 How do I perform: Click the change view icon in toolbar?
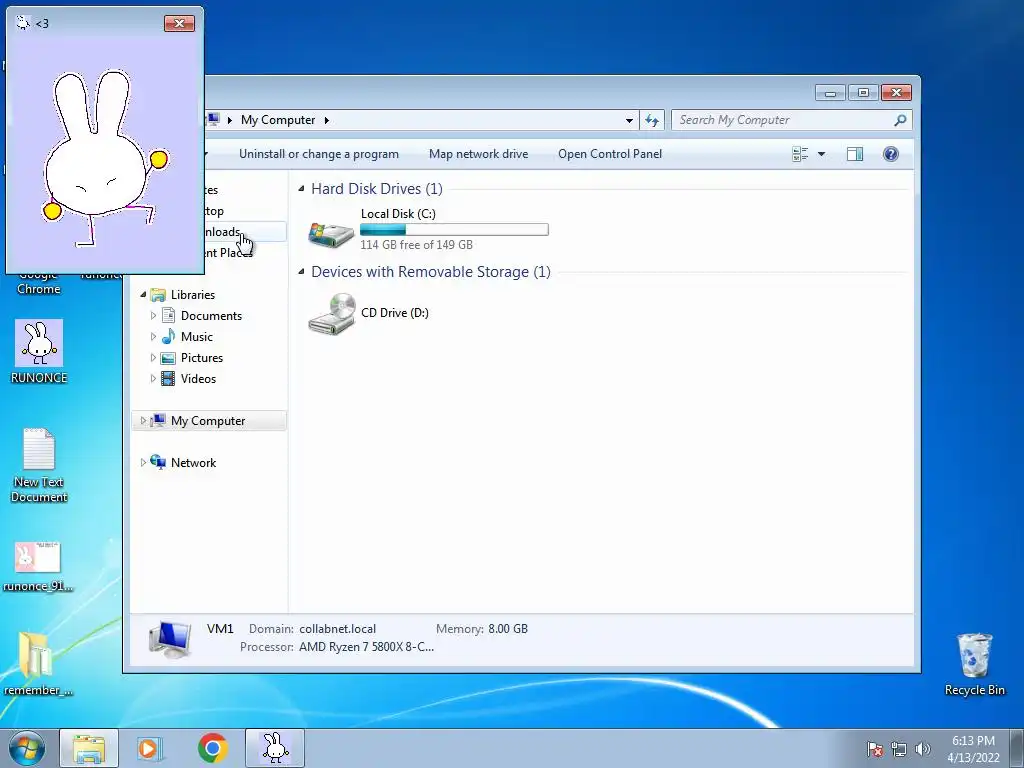click(x=800, y=154)
